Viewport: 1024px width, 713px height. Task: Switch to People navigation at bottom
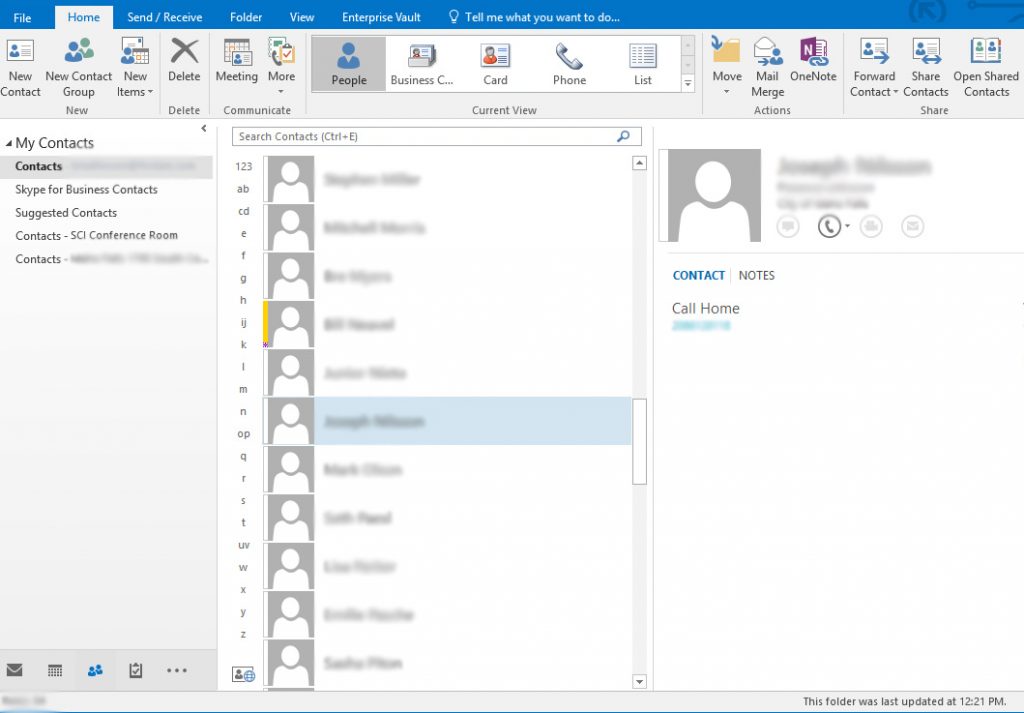click(x=95, y=670)
